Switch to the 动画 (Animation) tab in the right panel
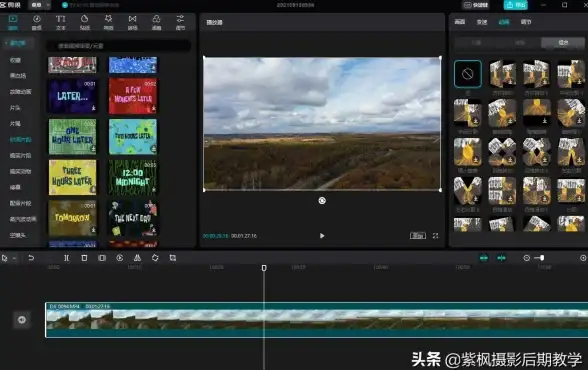The width and height of the screenshot is (588, 370). click(x=504, y=22)
